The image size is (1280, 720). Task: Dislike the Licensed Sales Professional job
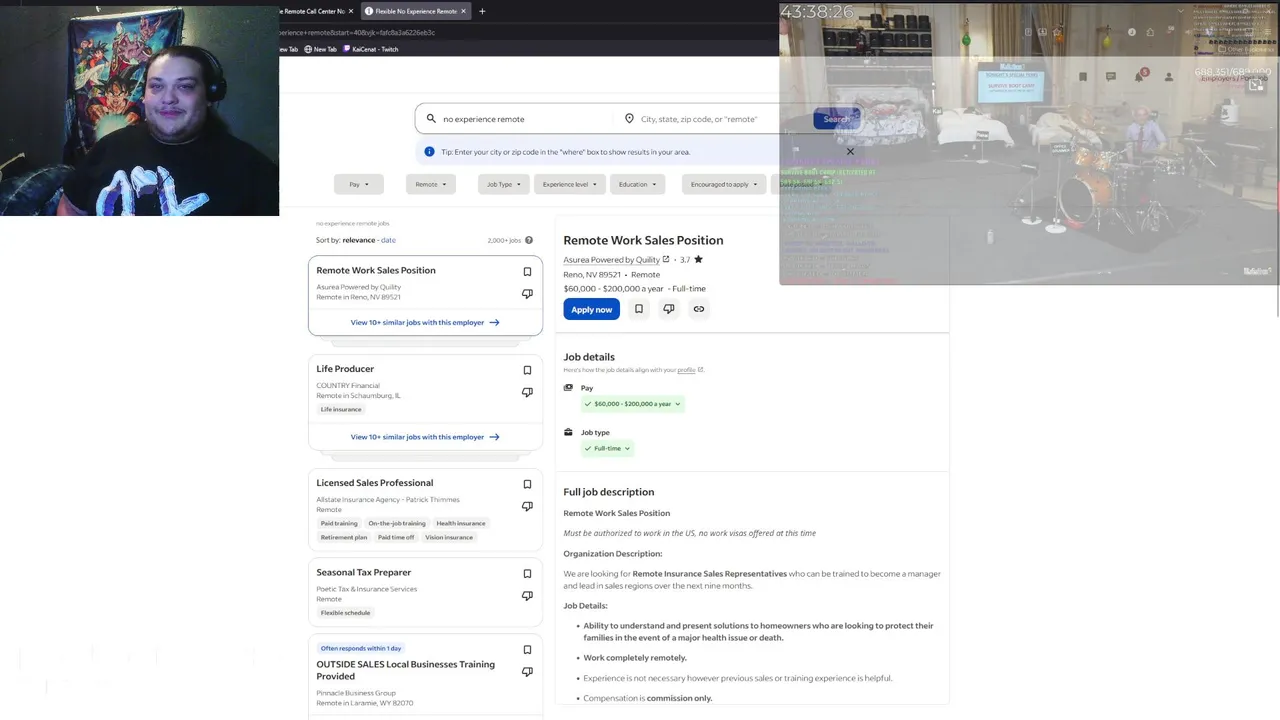point(527,506)
